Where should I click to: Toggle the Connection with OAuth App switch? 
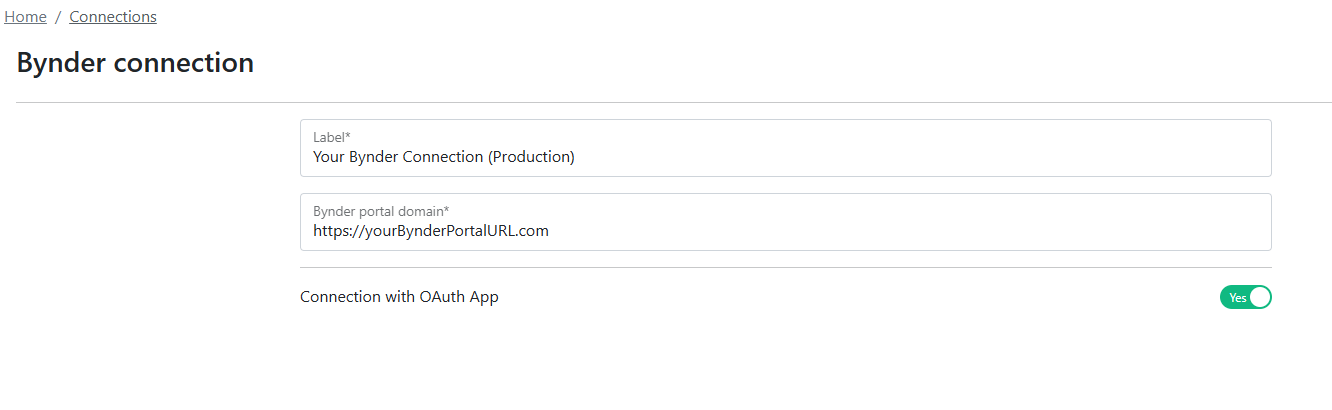[x=1245, y=297]
